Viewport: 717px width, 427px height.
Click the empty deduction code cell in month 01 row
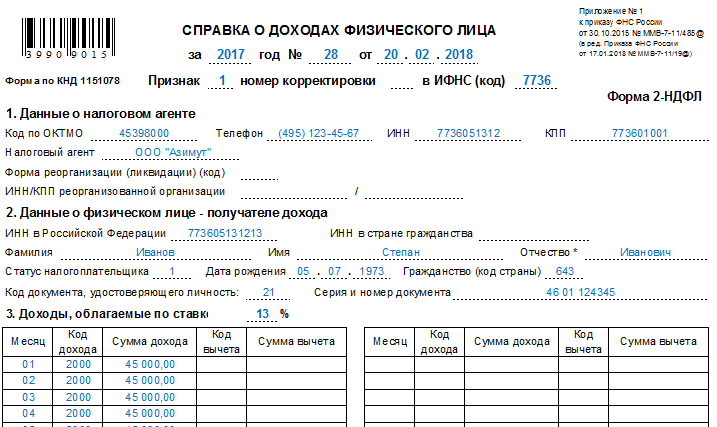pyautogui.click(x=221, y=365)
